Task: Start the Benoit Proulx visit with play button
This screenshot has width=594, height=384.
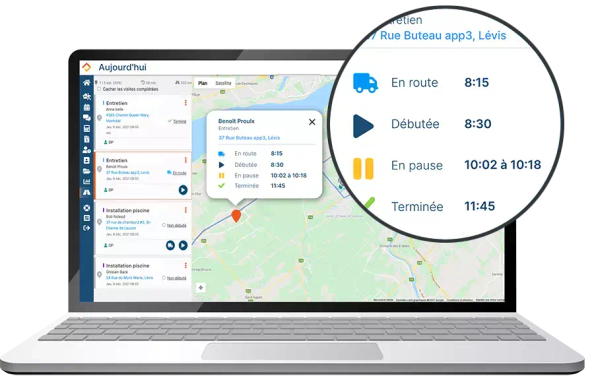Action: [183, 190]
